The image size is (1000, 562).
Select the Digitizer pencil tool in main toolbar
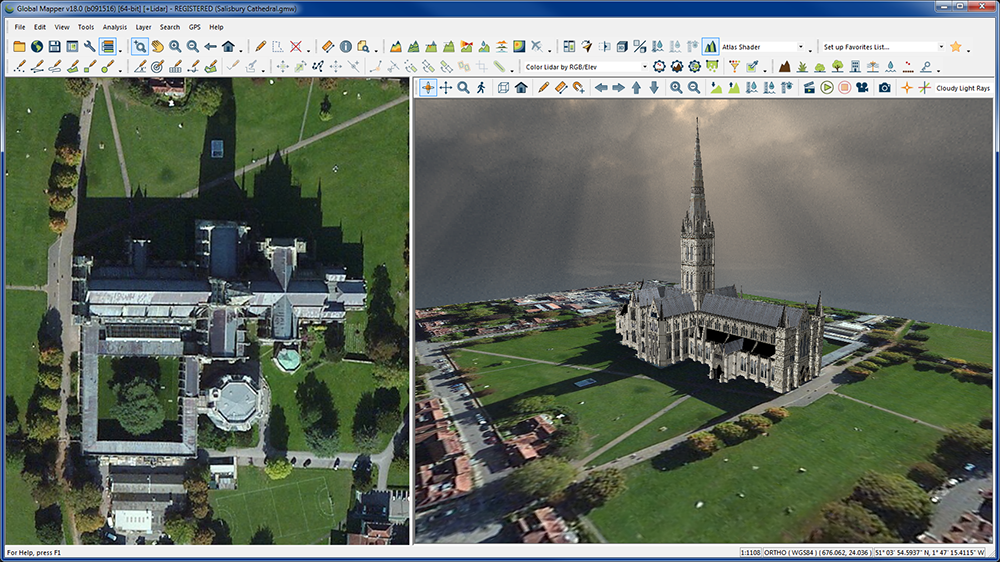[260, 47]
